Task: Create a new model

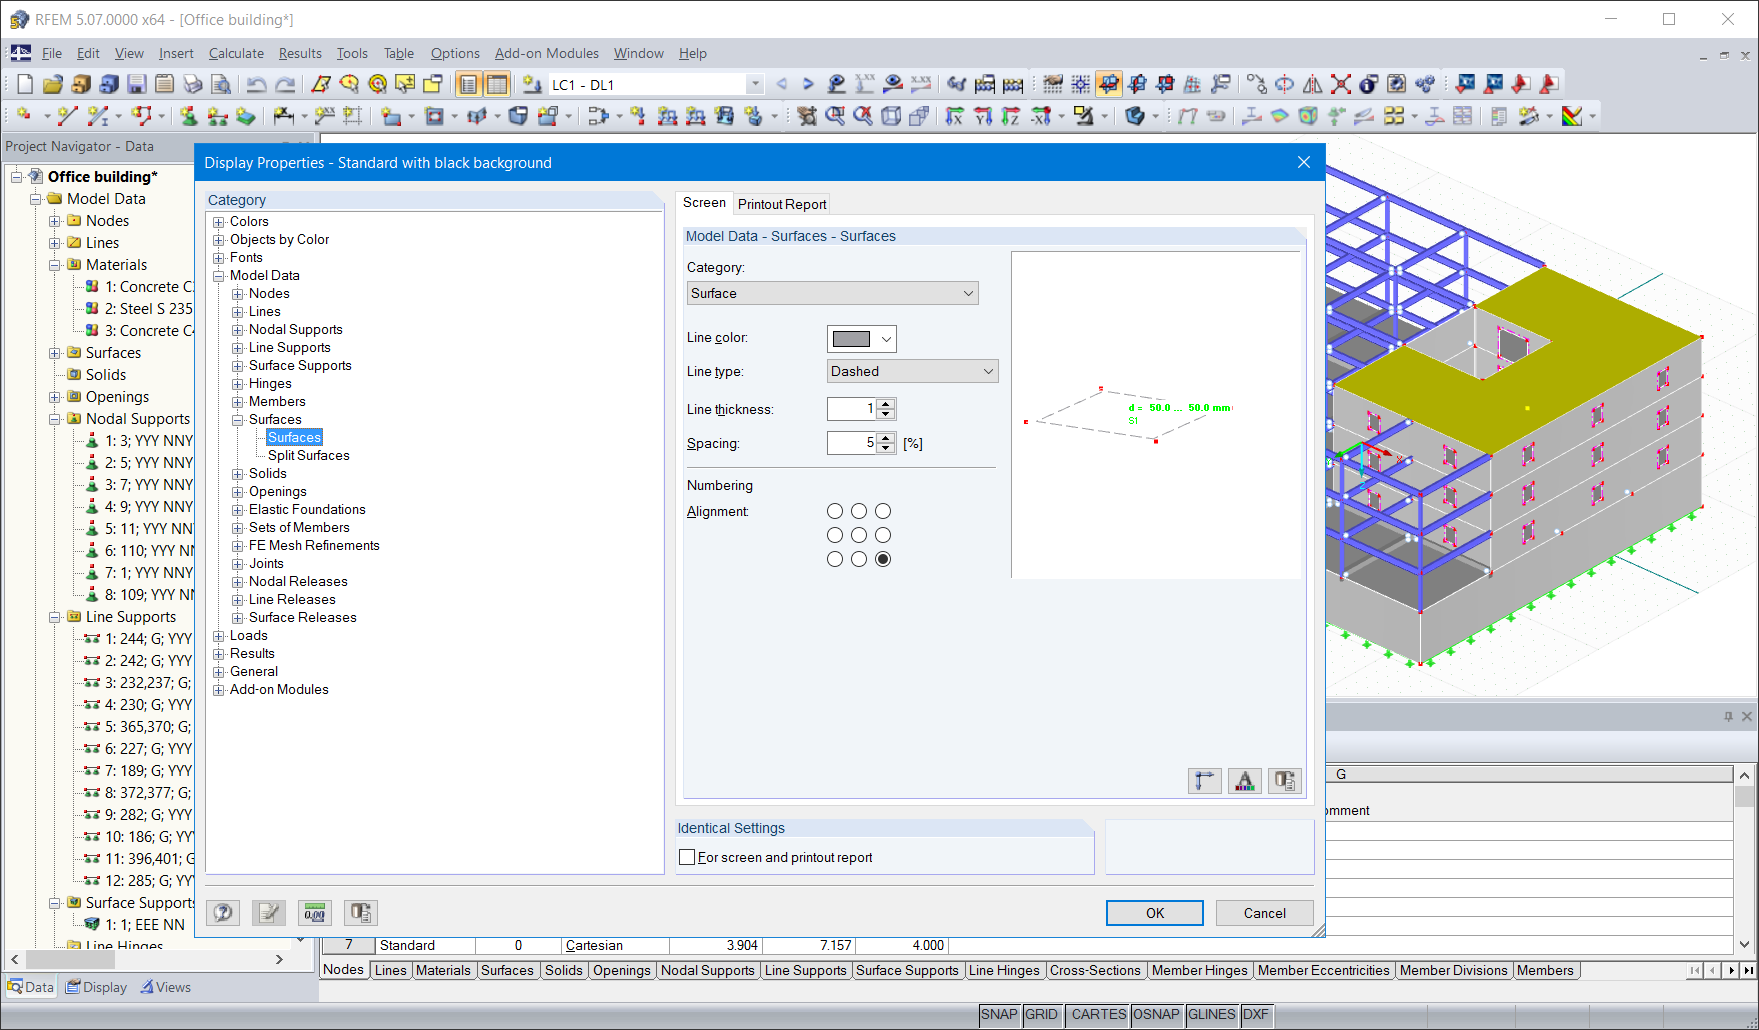Action: (23, 84)
